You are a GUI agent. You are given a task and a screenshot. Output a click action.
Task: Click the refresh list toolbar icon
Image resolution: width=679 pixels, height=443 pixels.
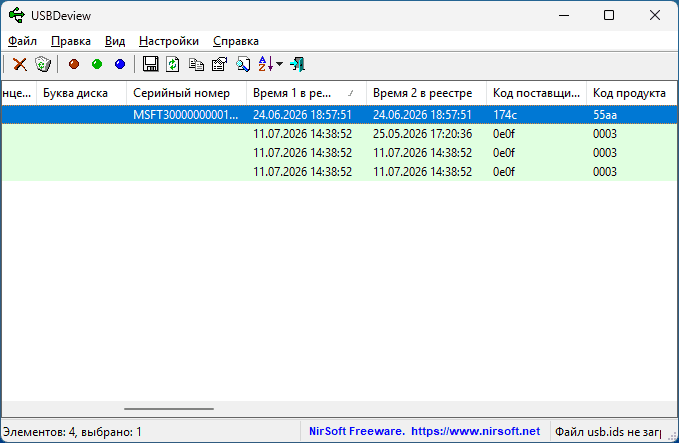point(173,65)
